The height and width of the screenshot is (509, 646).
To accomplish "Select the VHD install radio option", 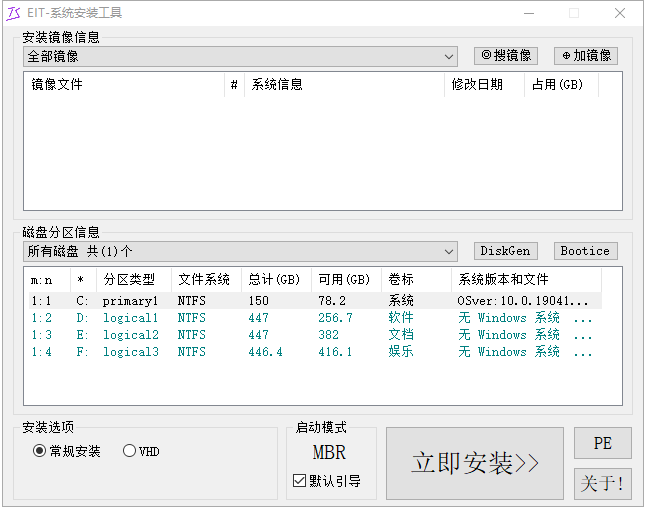I will pos(141,451).
